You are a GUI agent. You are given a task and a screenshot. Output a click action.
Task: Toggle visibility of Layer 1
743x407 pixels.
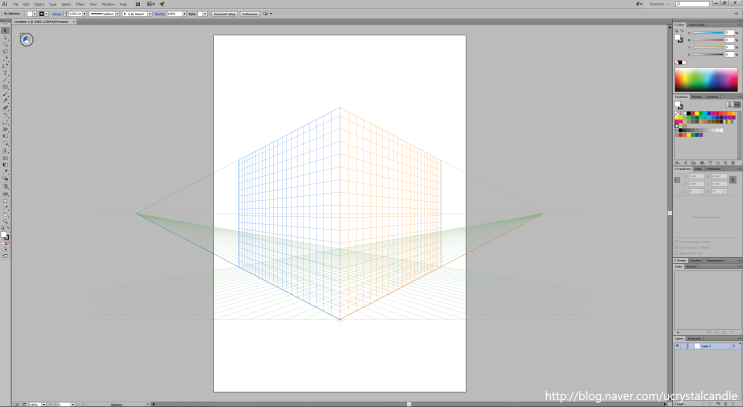[677, 346]
